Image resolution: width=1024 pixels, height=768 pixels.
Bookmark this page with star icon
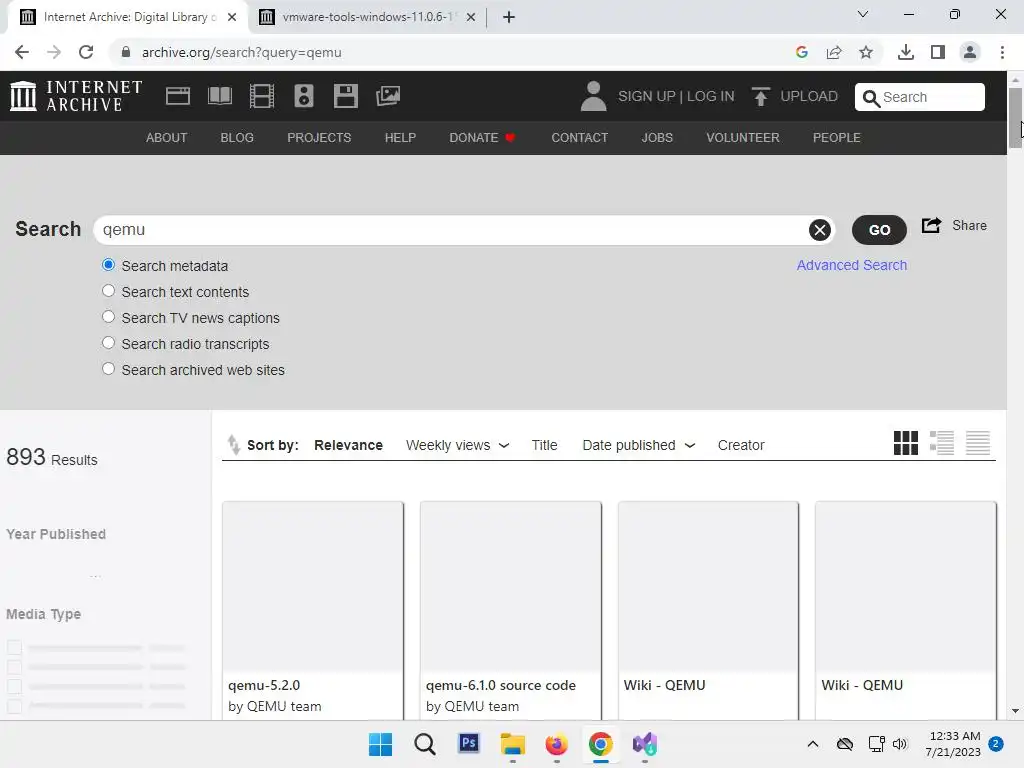coord(866,52)
